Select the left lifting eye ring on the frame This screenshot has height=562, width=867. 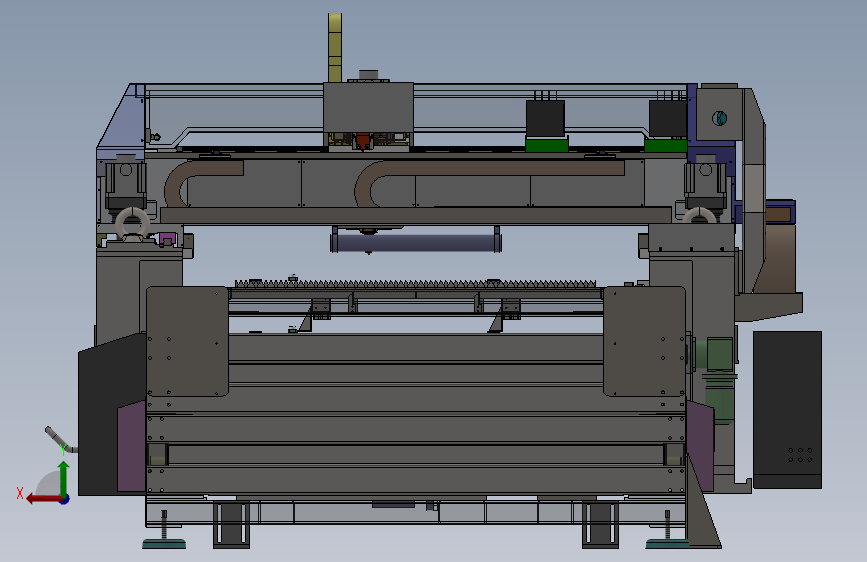click(132, 222)
